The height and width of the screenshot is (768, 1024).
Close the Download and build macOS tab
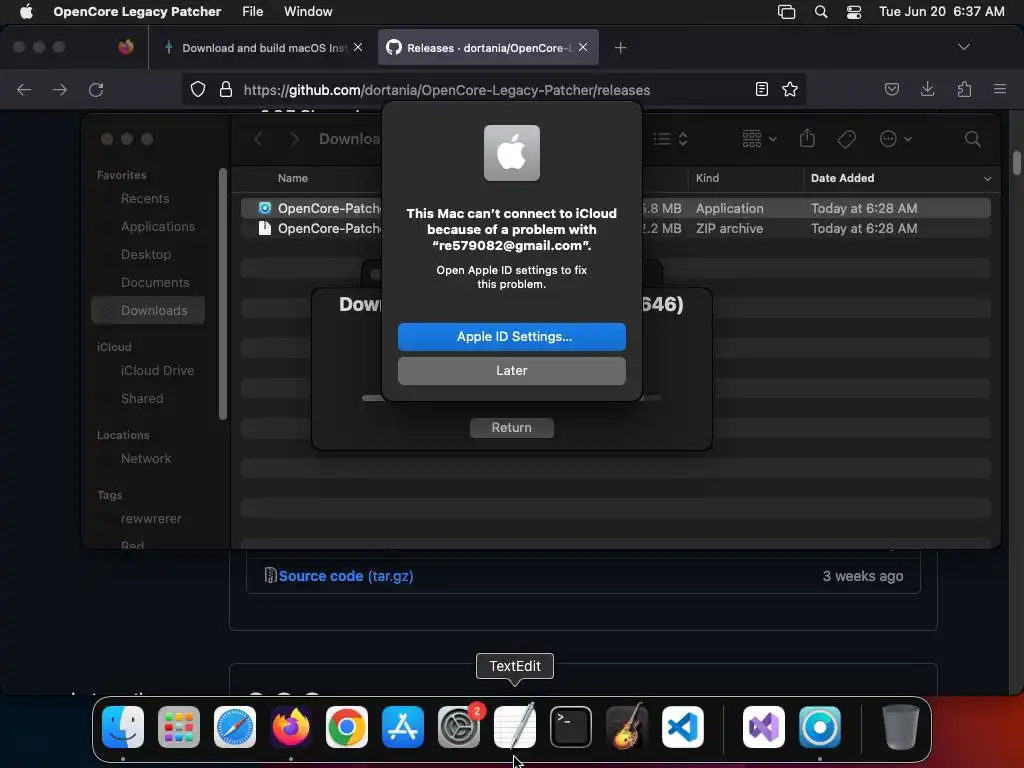click(x=358, y=47)
